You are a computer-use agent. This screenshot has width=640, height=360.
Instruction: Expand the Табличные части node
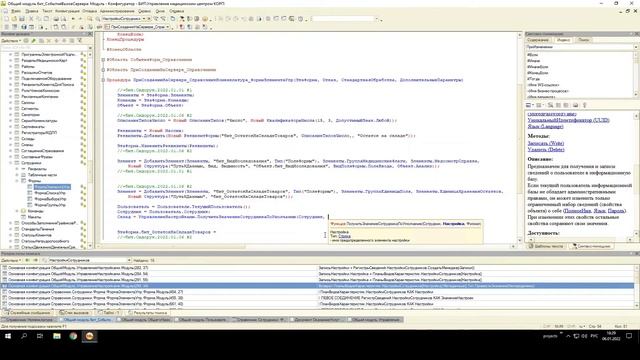pyautogui.click(x=17, y=175)
